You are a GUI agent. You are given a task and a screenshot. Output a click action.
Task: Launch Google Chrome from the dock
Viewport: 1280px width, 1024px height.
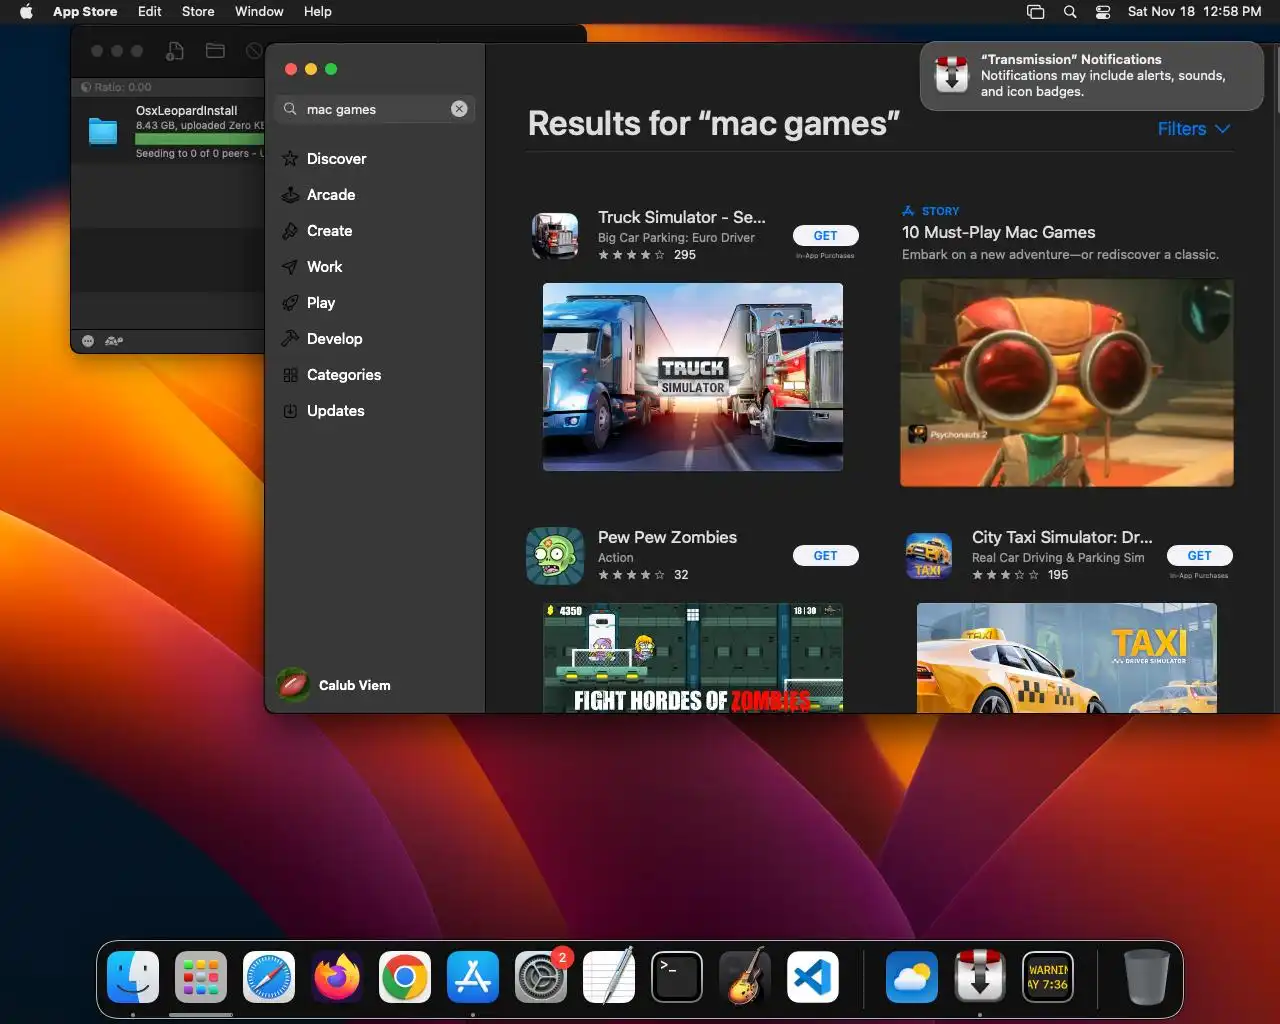coord(405,977)
